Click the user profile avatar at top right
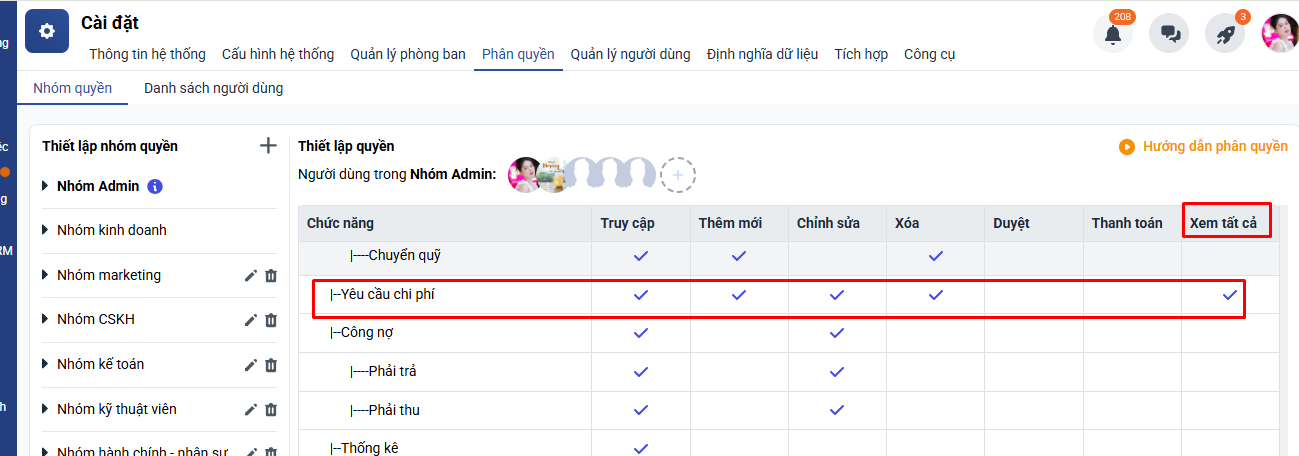The image size is (1299, 456). (x=1279, y=34)
